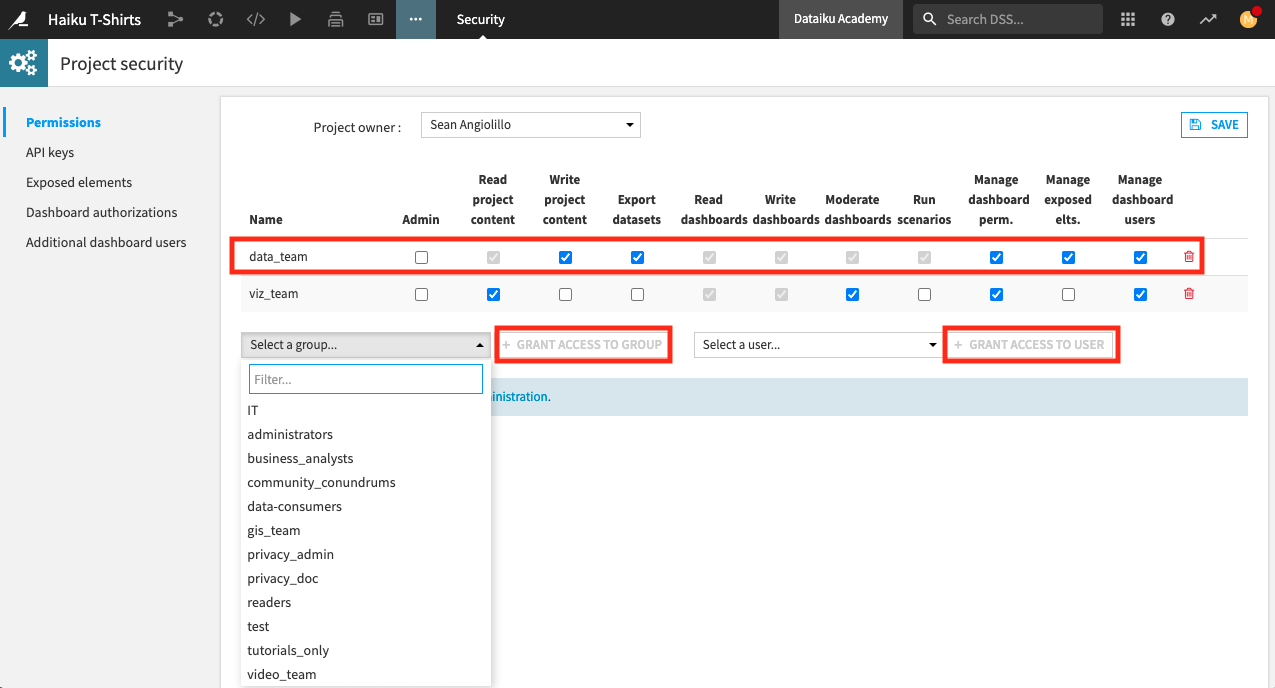
Task: Open the Help question mark icon
Action: (1168, 19)
